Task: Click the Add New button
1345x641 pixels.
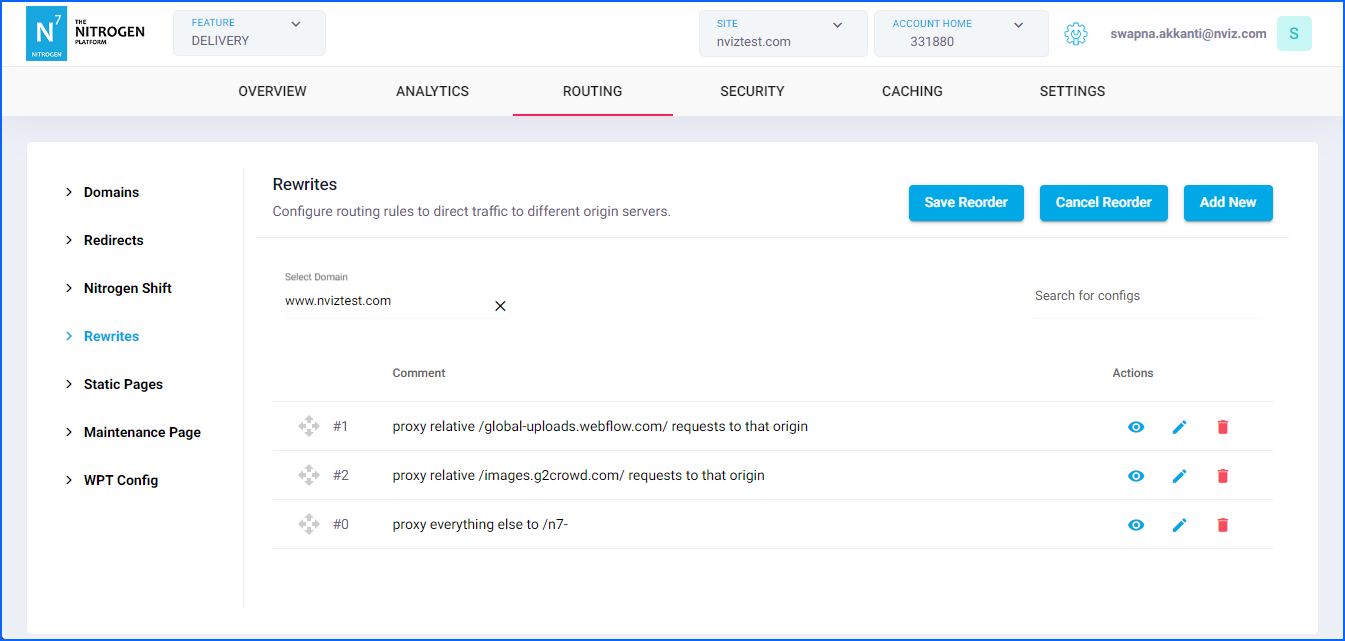Action: (1227, 202)
